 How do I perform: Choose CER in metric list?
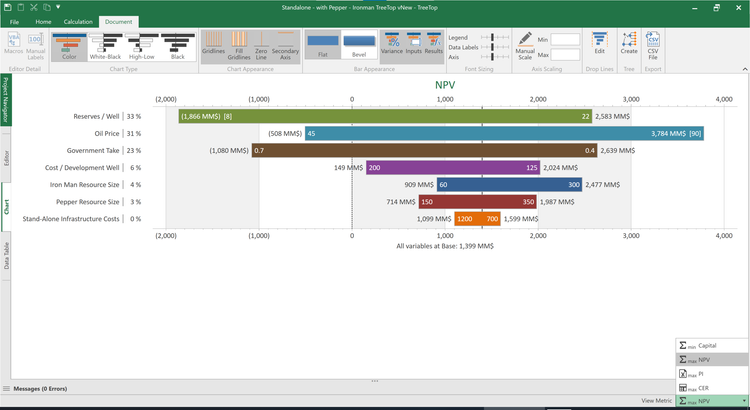(712, 388)
